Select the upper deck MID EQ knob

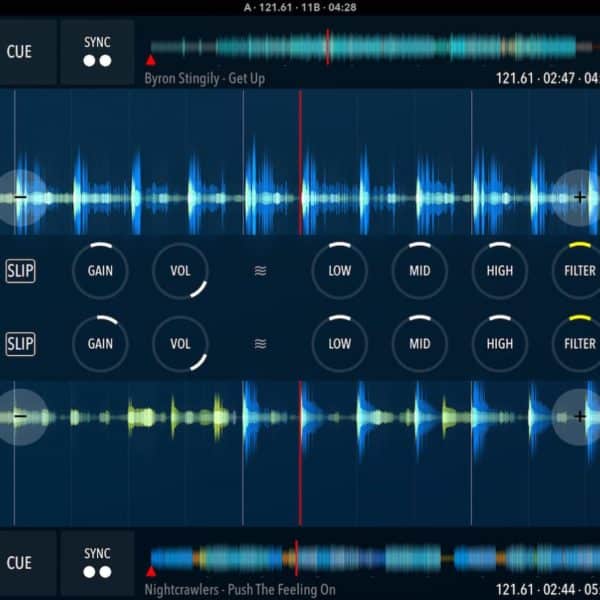tap(420, 271)
